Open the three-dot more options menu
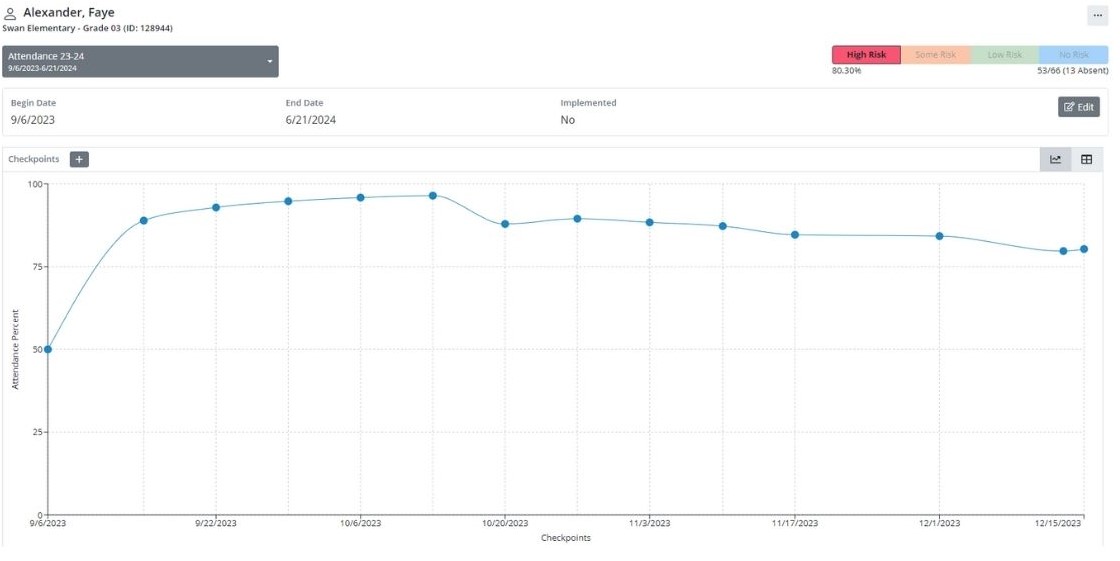Viewport: 1120px width, 561px height. point(1097,15)
